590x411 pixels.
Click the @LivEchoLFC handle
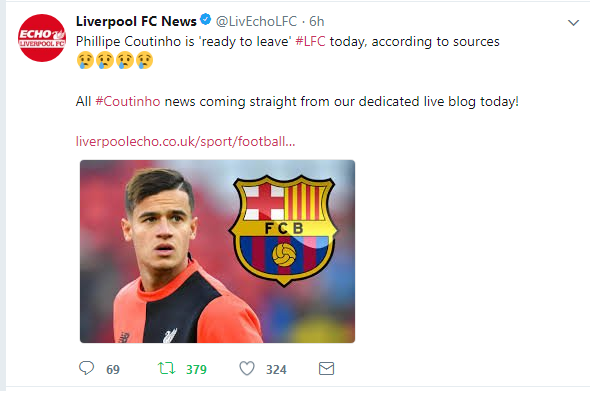pyautogui.click(x=256, y=21)
